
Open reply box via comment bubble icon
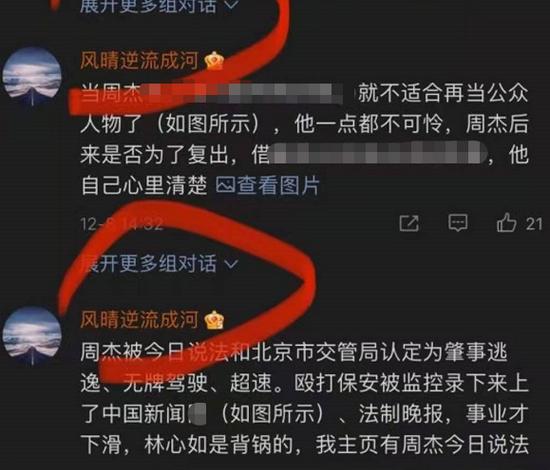pyautogui.click(x=458, y=222)
